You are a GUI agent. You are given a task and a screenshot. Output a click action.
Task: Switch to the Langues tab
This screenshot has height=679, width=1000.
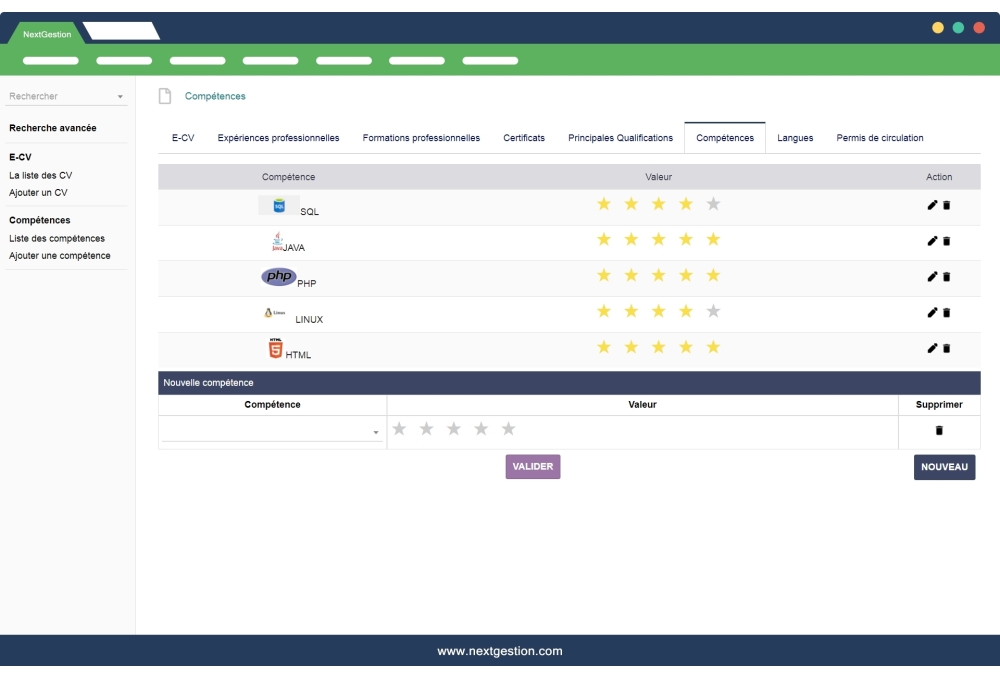click(795, 137)
